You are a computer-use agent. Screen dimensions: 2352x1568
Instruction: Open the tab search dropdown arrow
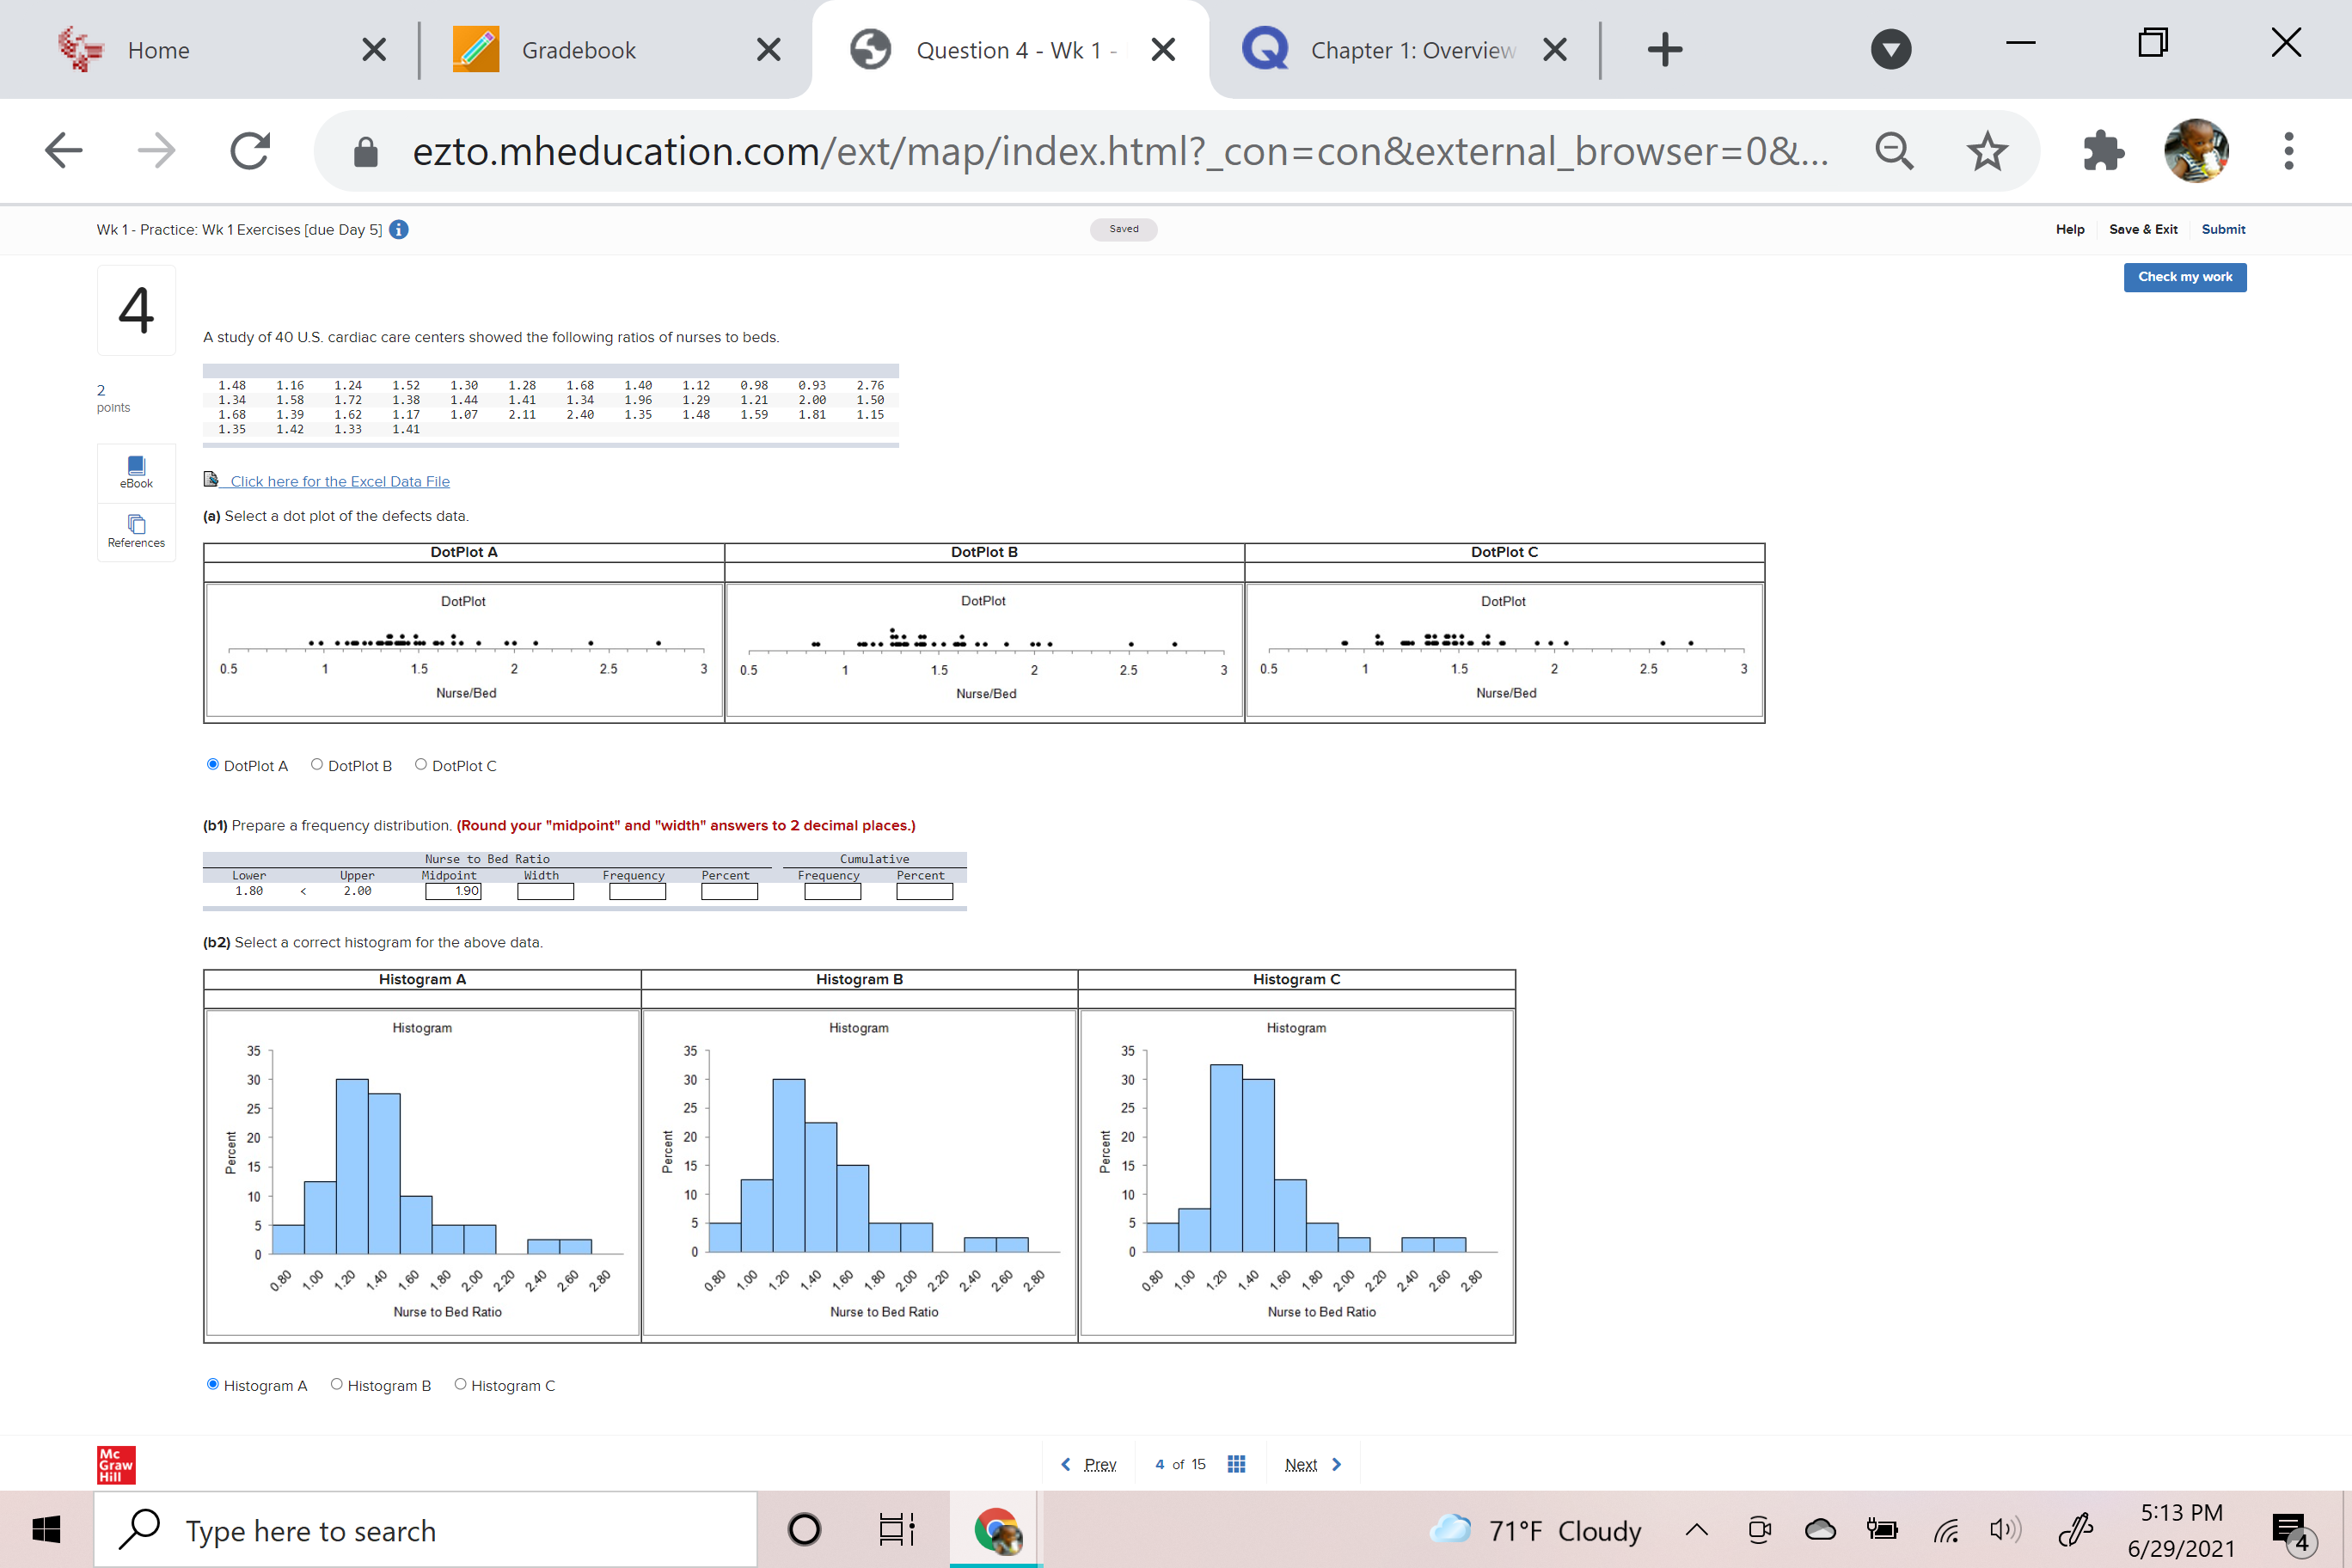tap(1890, 50)
